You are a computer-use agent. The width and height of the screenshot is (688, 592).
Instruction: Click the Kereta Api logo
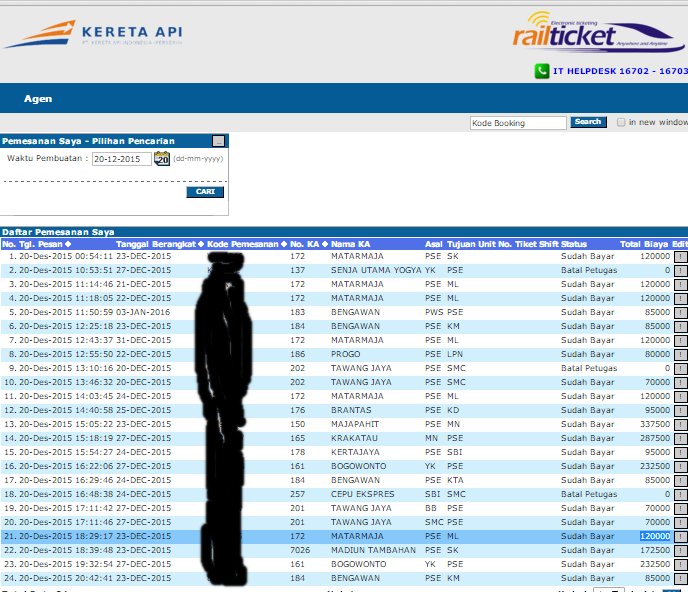(x=93, y=33)
